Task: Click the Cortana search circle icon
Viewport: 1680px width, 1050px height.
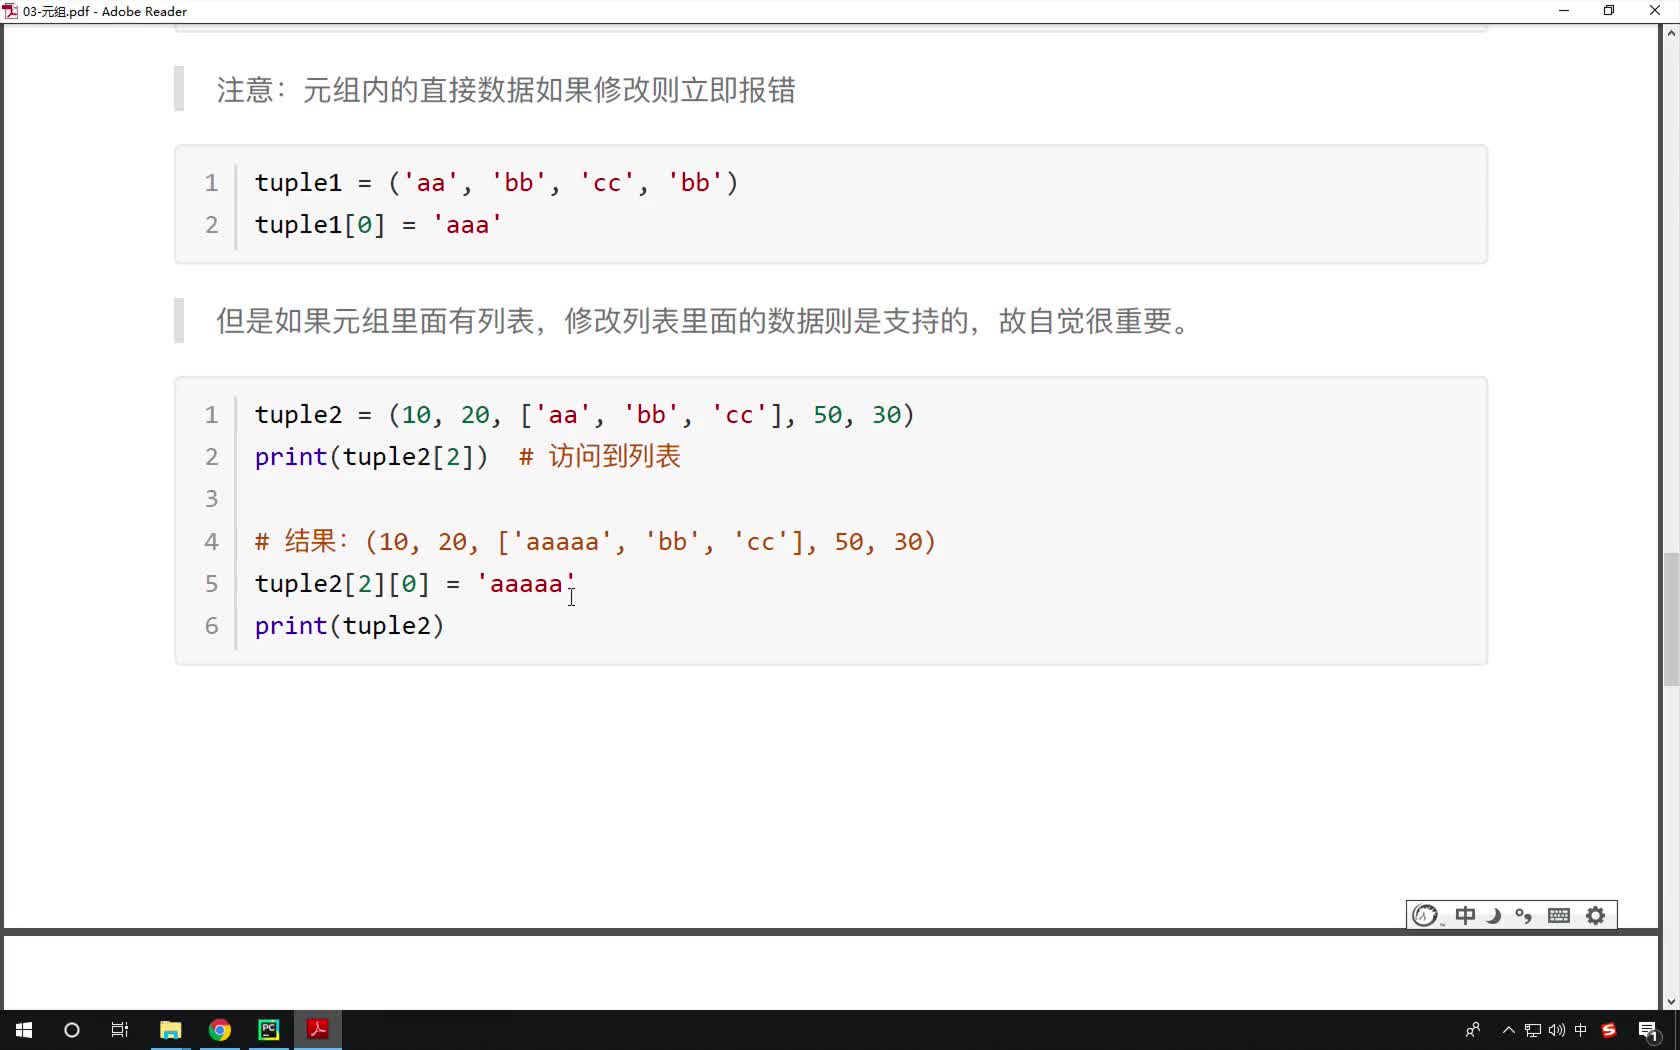Action: [x=72, y=1030]
